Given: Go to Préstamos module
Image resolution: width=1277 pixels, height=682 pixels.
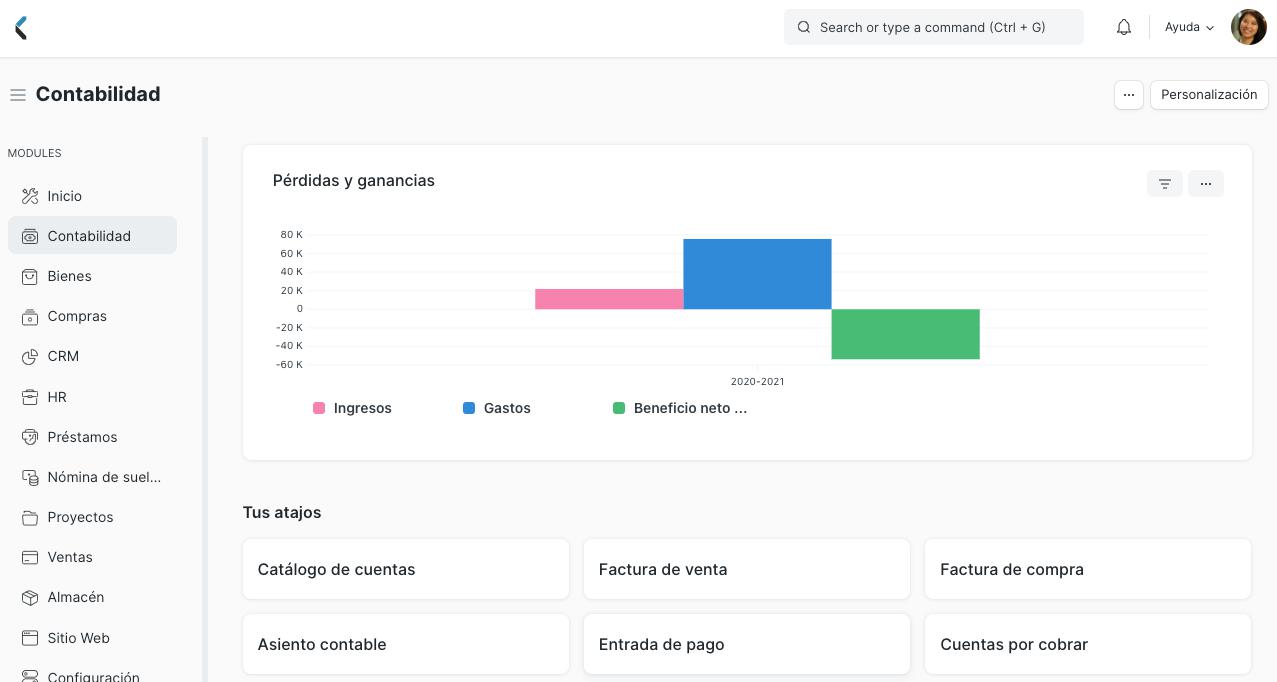Looking at the screenshot, I should click(x=92, y=437).
